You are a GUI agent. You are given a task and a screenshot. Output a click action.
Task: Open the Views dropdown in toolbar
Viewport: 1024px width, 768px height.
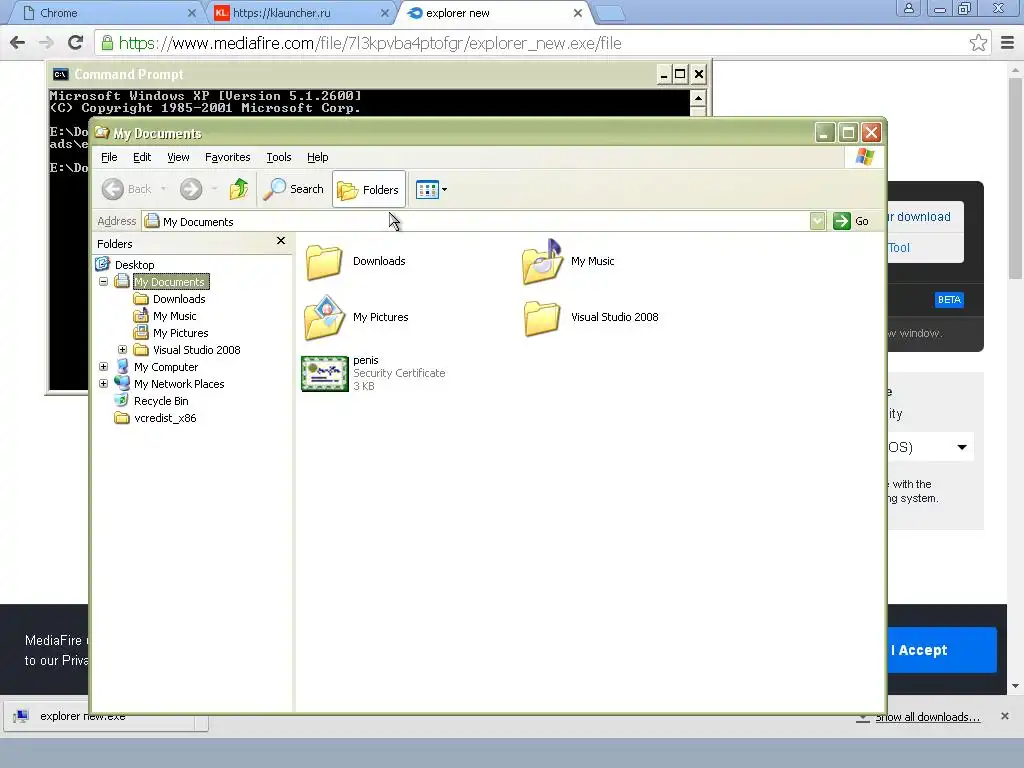click(431, 190)
